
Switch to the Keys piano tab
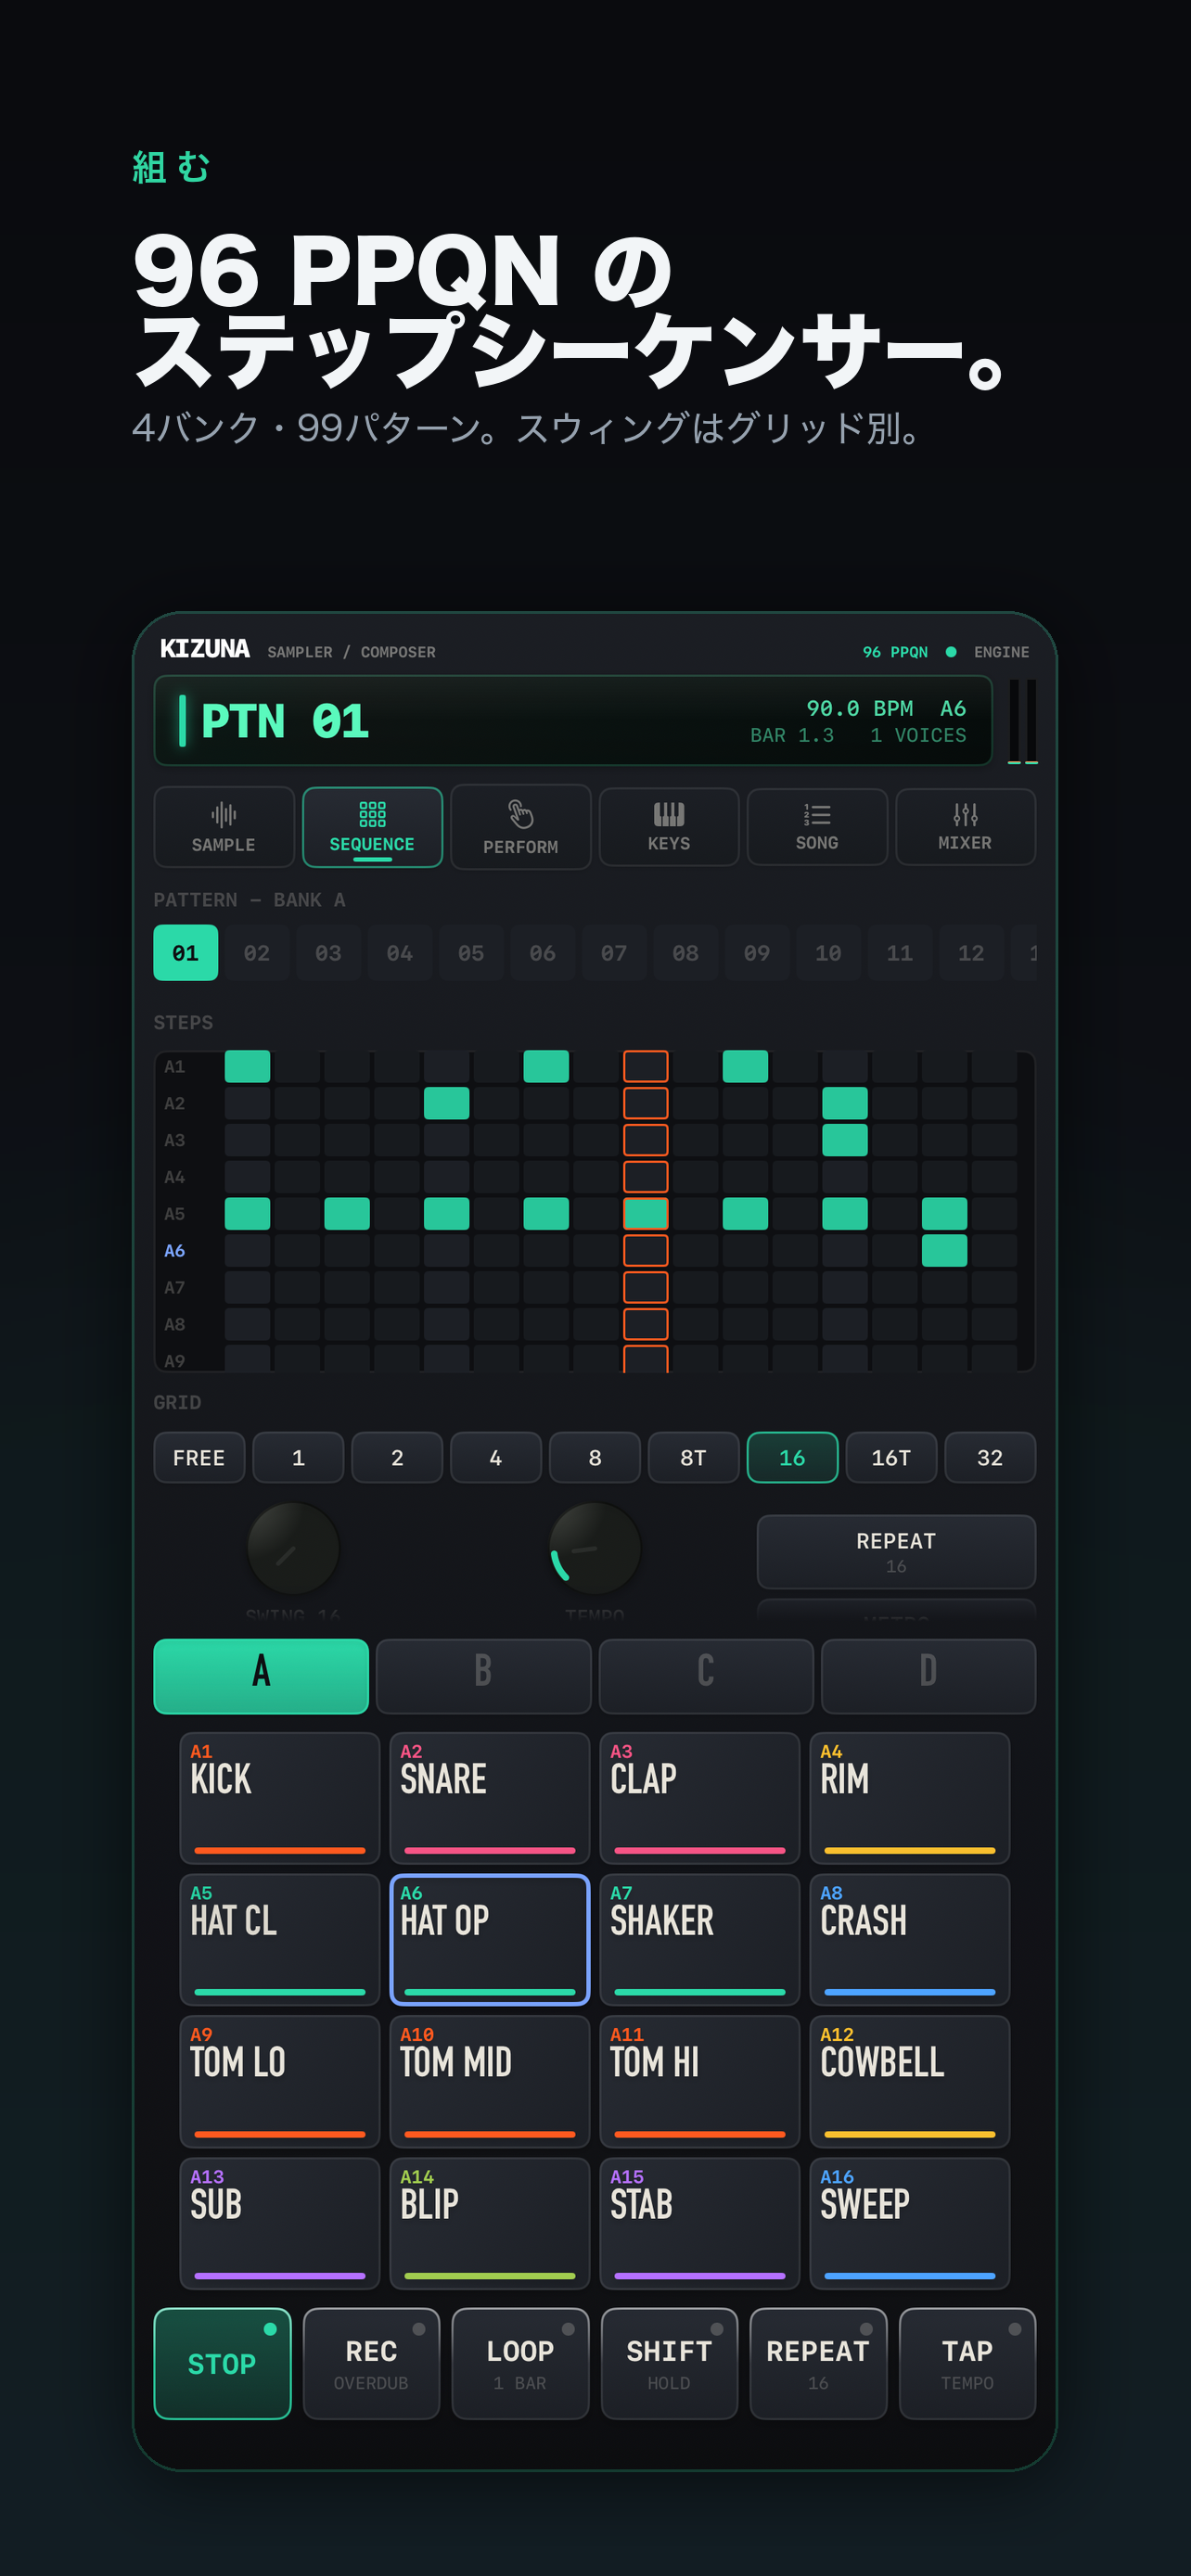[669, 827]
